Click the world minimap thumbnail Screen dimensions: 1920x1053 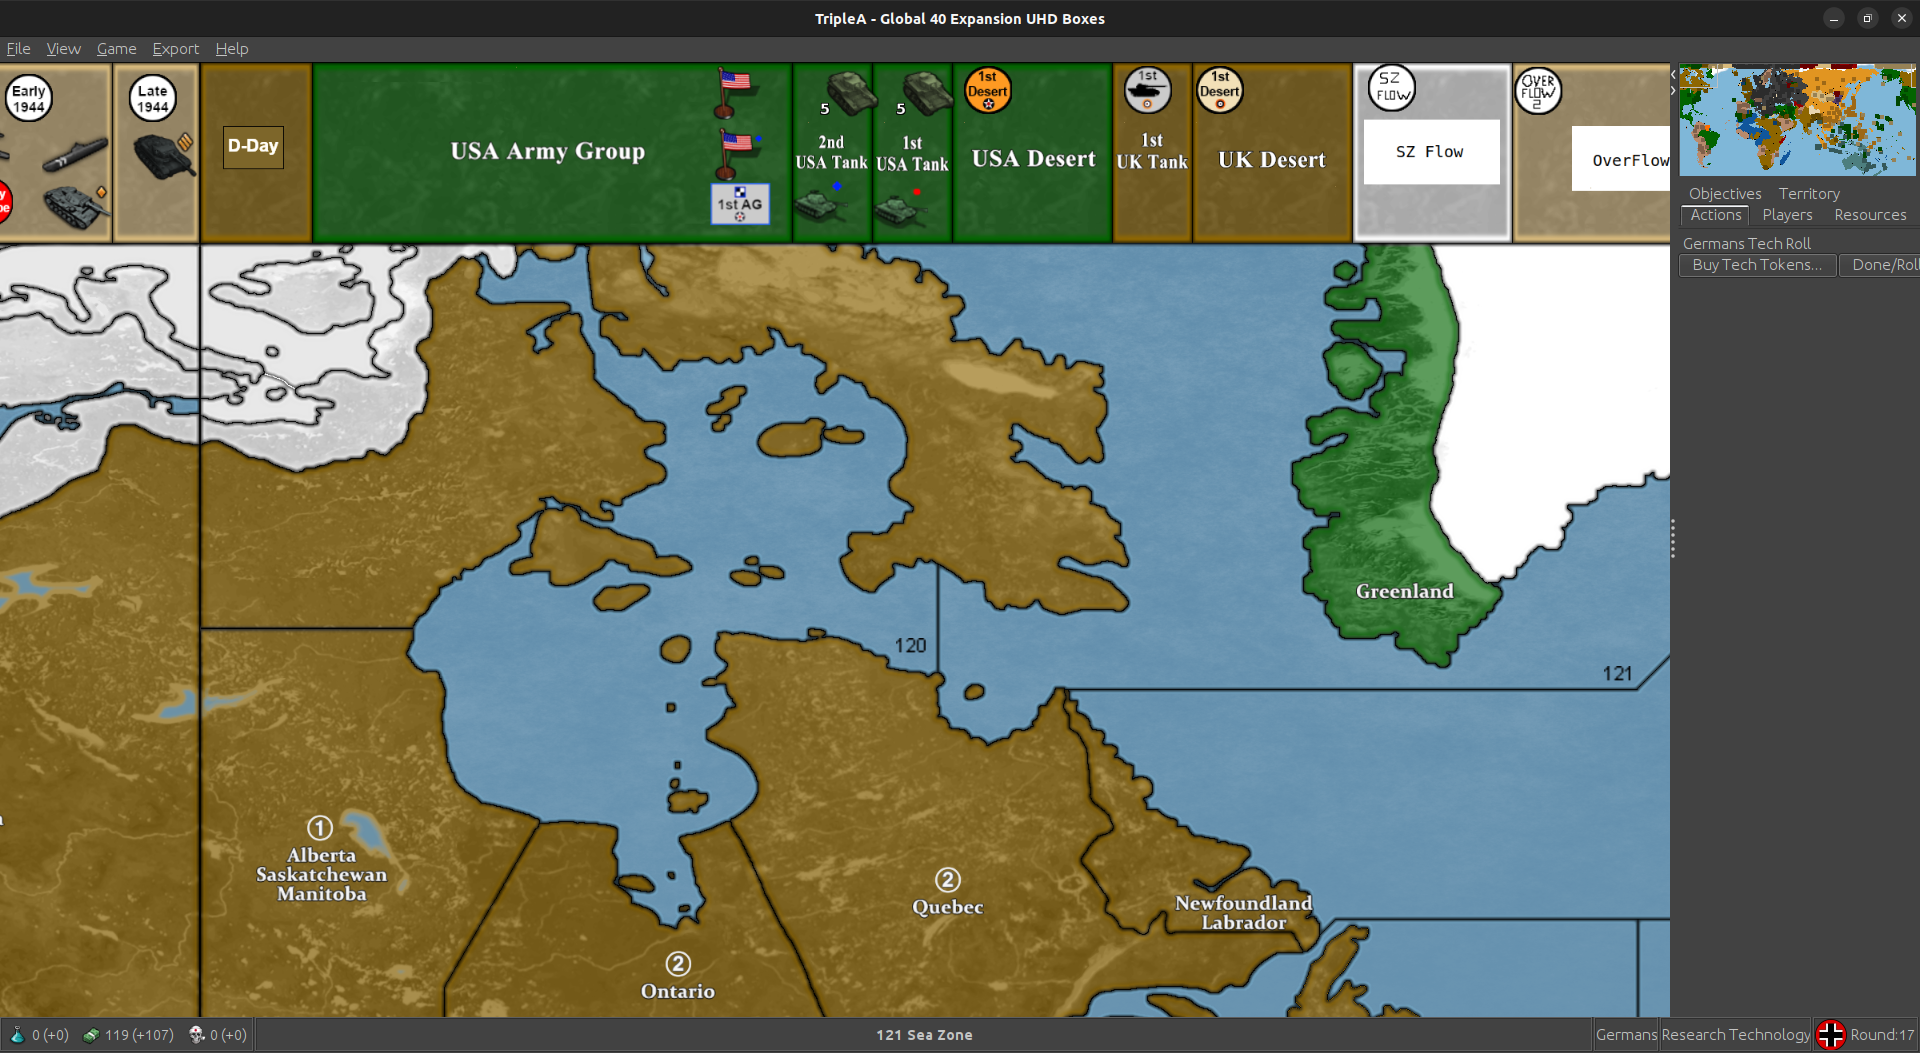(x=1797, y=120)
